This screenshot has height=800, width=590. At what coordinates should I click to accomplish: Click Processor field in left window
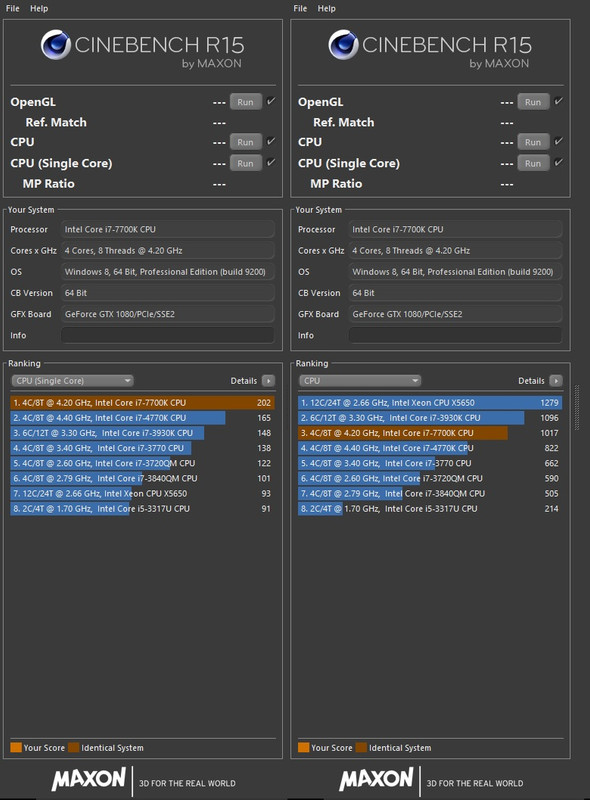[168, 230]
